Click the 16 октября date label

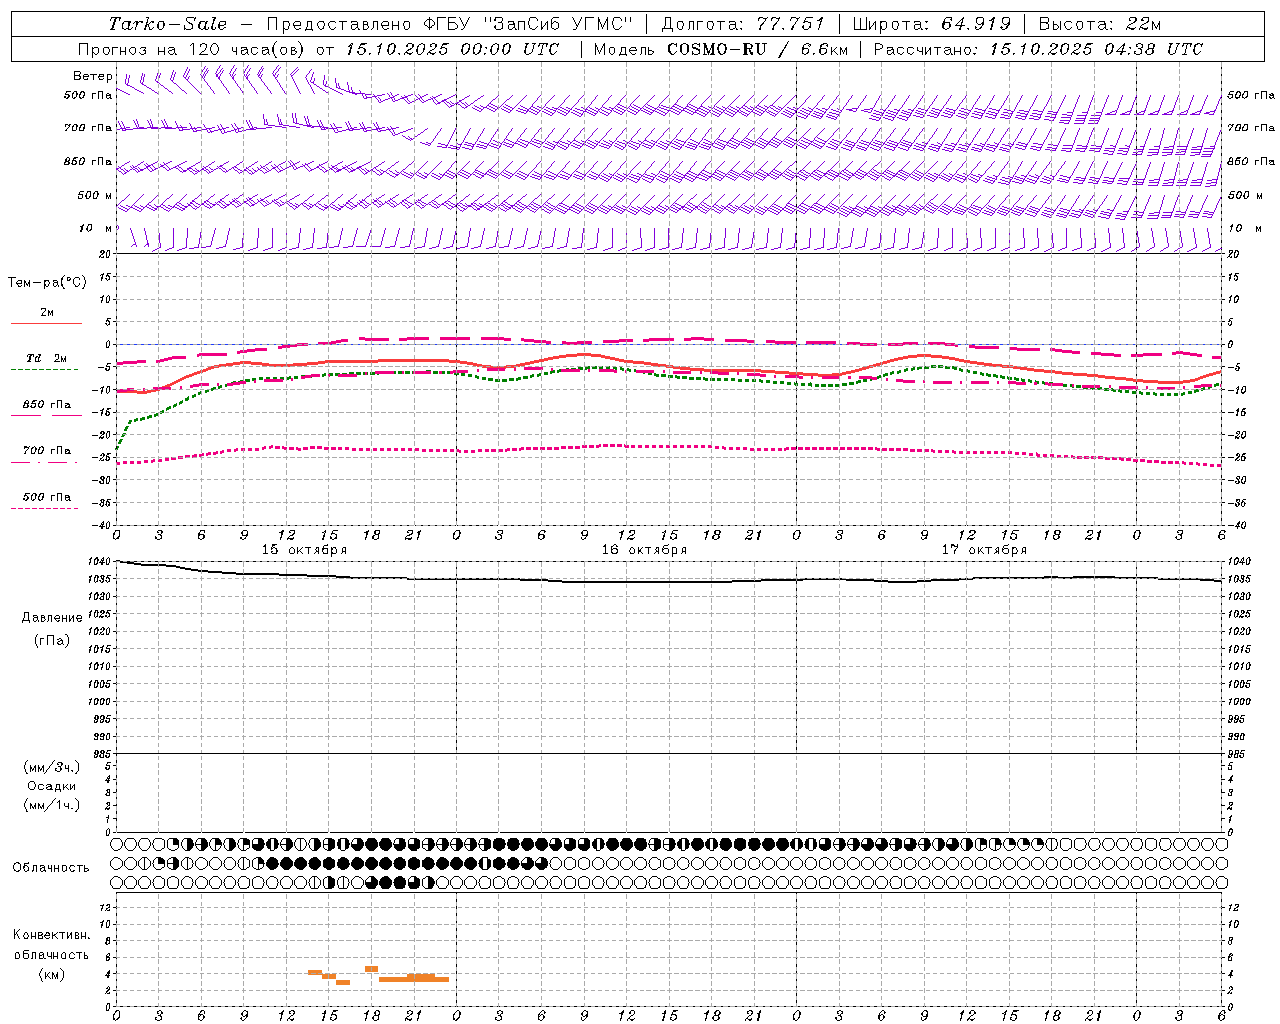(x=644, y=549)
